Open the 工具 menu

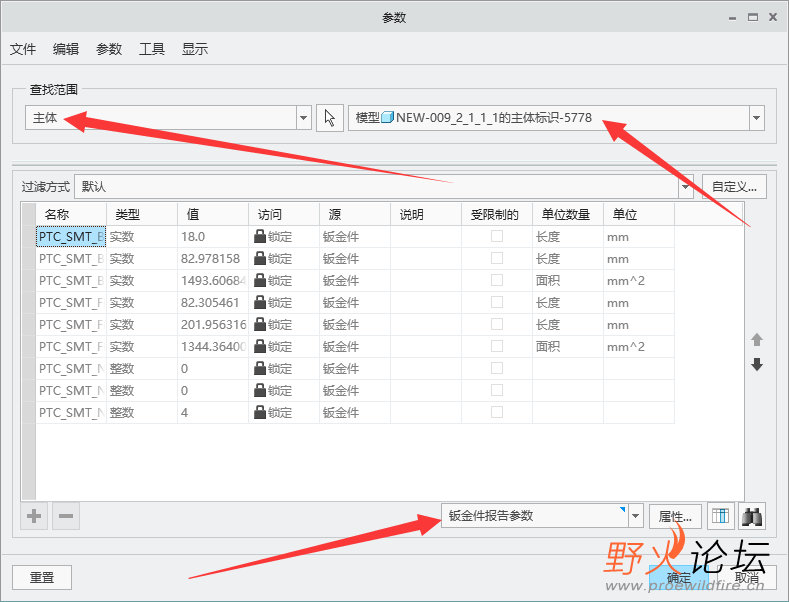point(152,49)
